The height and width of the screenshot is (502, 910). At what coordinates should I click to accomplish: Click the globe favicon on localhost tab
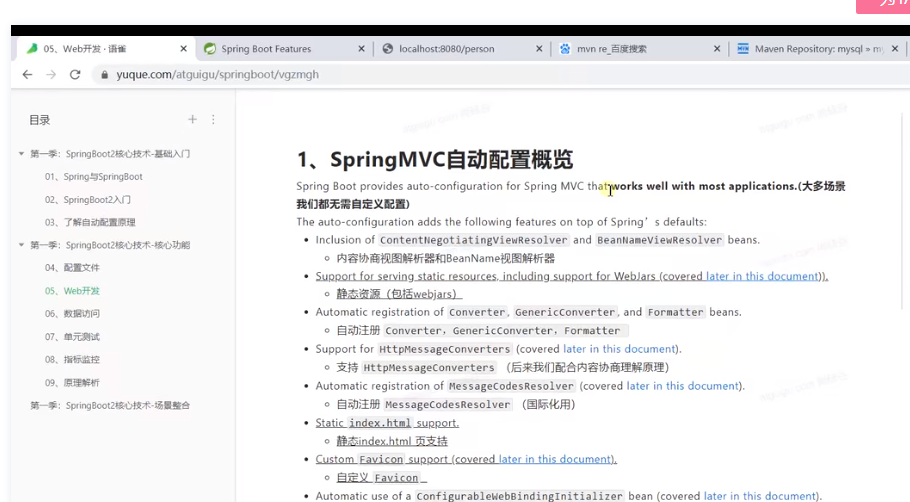[388, 49]
